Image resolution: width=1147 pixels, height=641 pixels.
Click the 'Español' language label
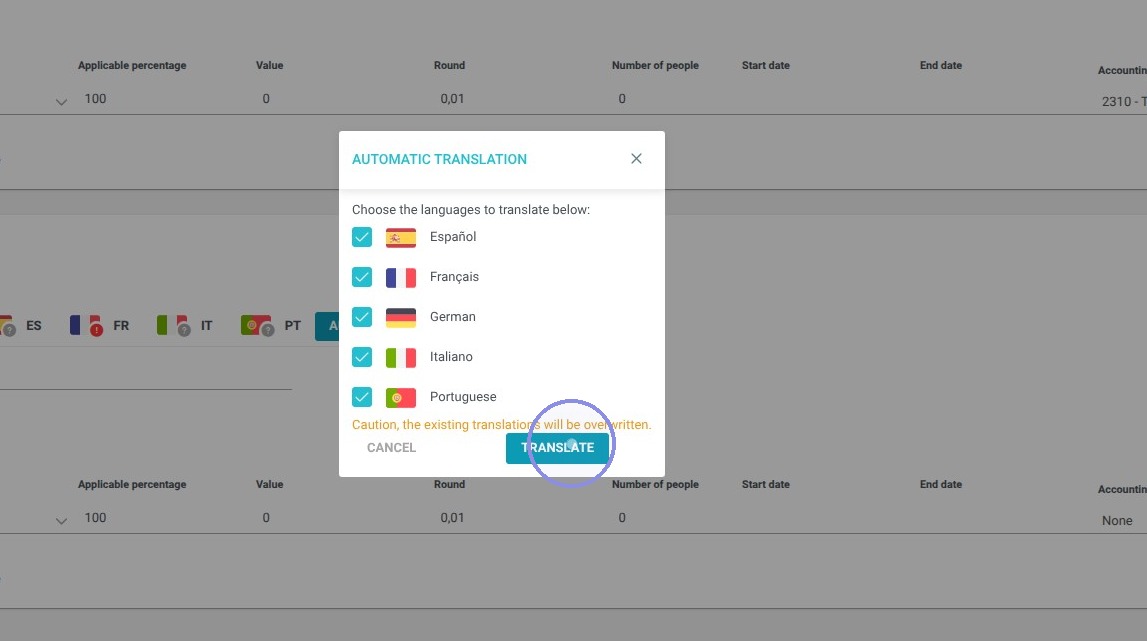coord(453,237)
